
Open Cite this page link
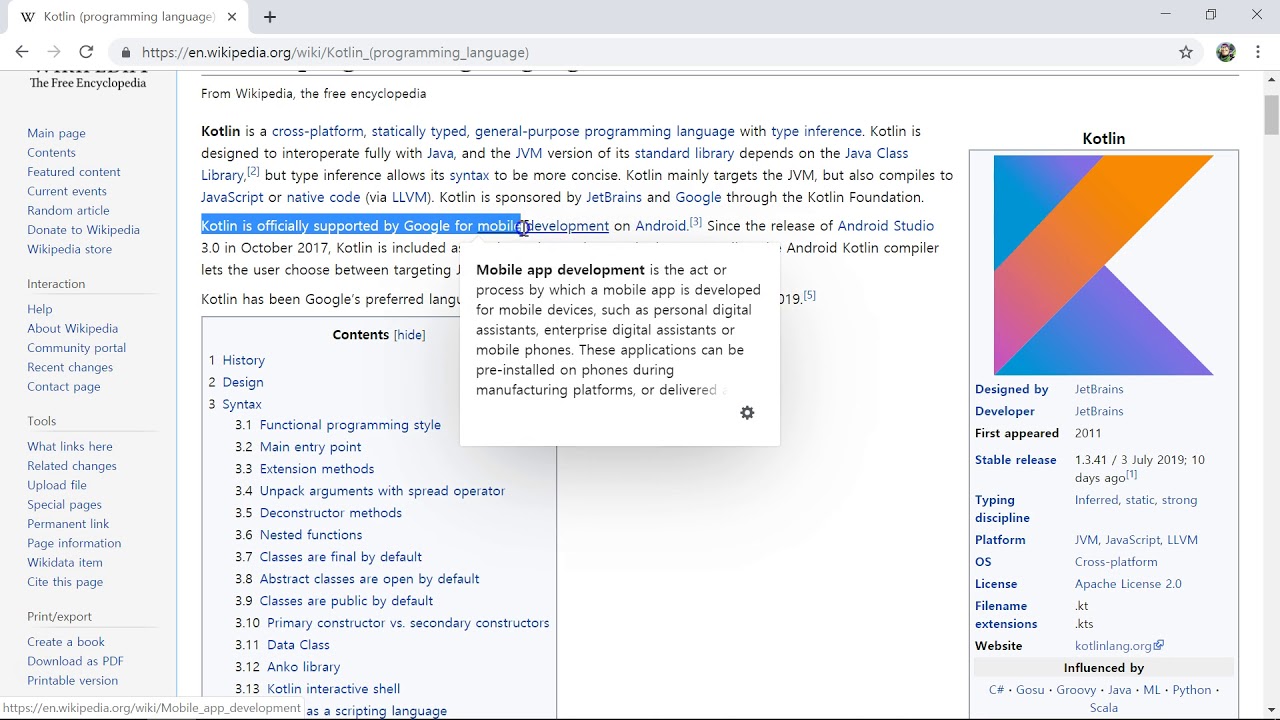point(65,582)
